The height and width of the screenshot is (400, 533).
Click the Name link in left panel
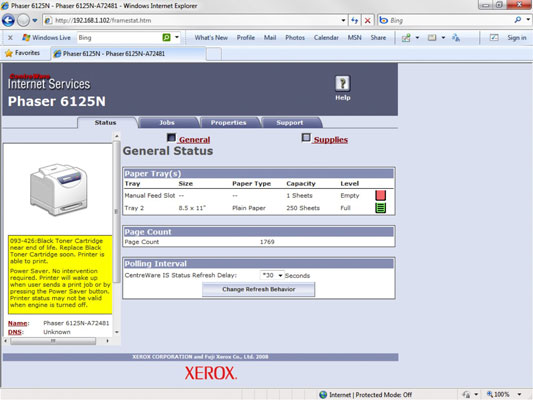pyautogui.click(x=18, y=323)
